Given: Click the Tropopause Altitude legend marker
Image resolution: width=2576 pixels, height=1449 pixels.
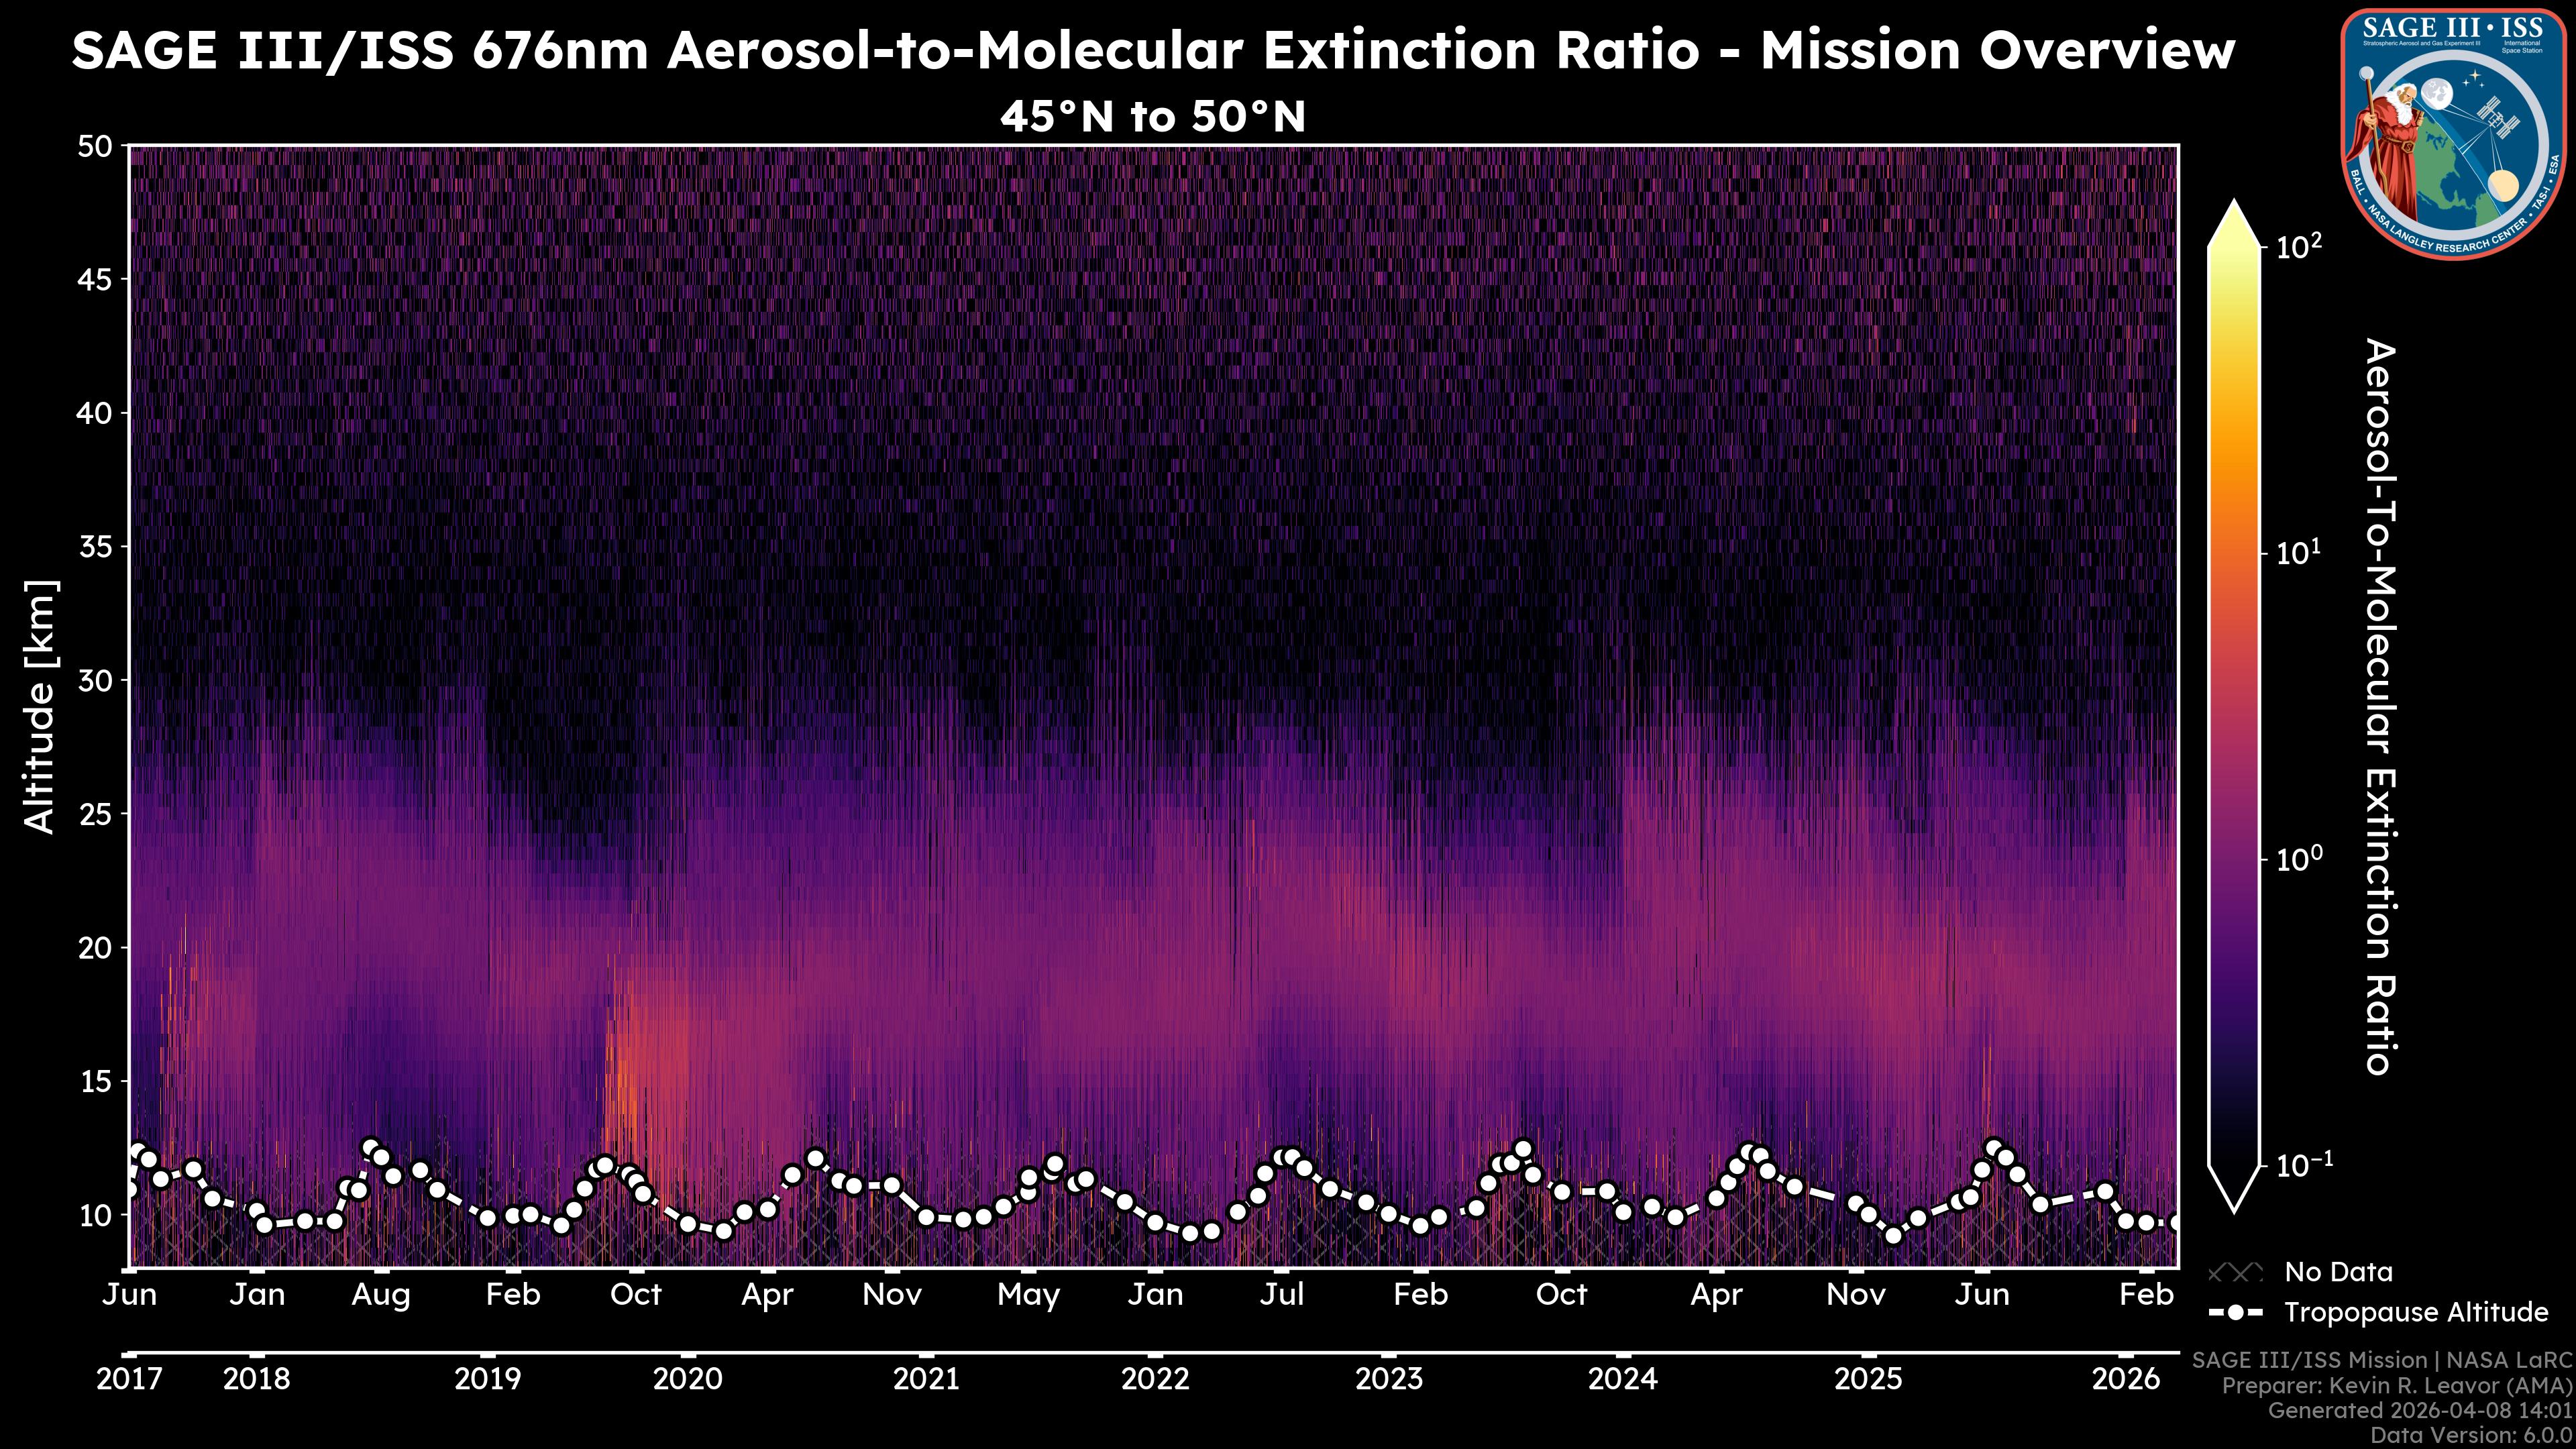Looking at the screenshot, I should point(2235,1312).
